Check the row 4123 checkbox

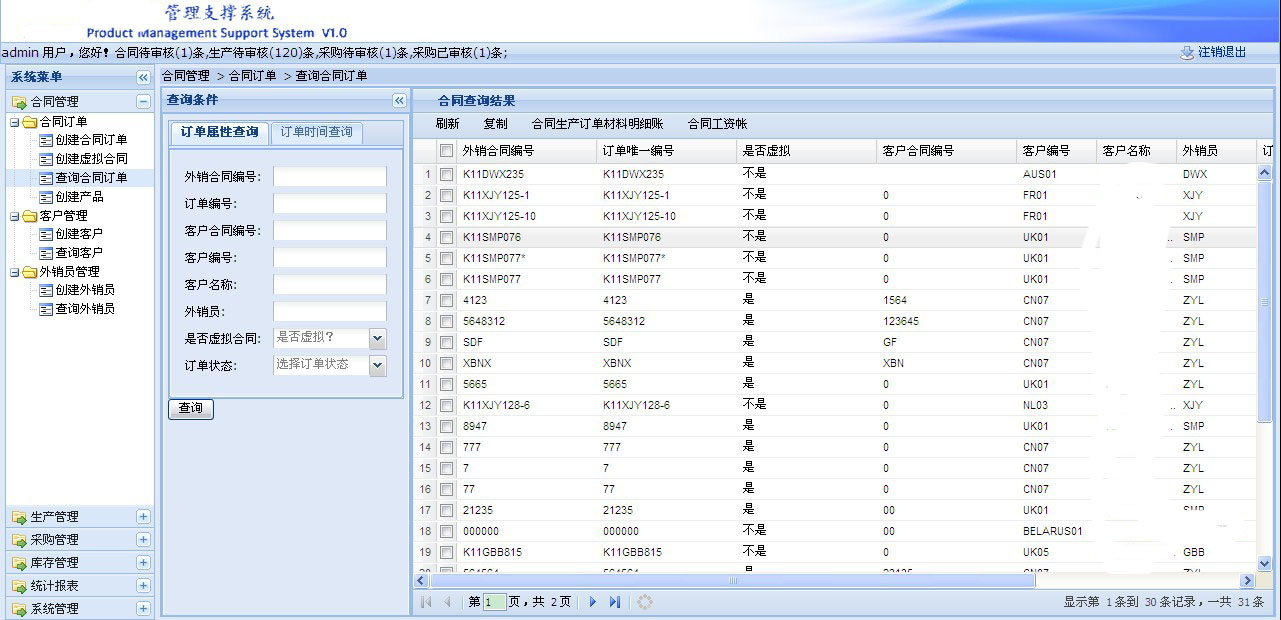pos(446,300)
